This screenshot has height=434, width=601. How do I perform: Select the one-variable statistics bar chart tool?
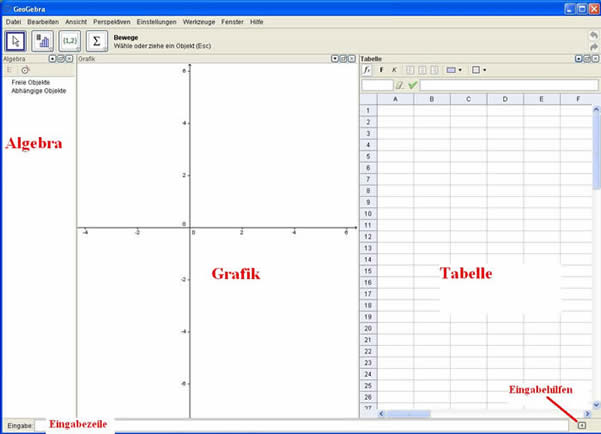click(x=43, y=41)
